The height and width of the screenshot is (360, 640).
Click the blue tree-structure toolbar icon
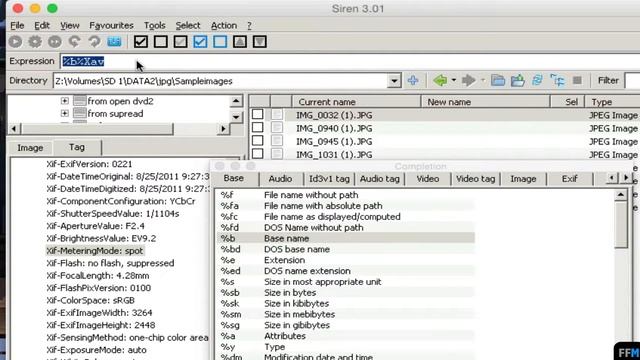(x=557, y=80)
